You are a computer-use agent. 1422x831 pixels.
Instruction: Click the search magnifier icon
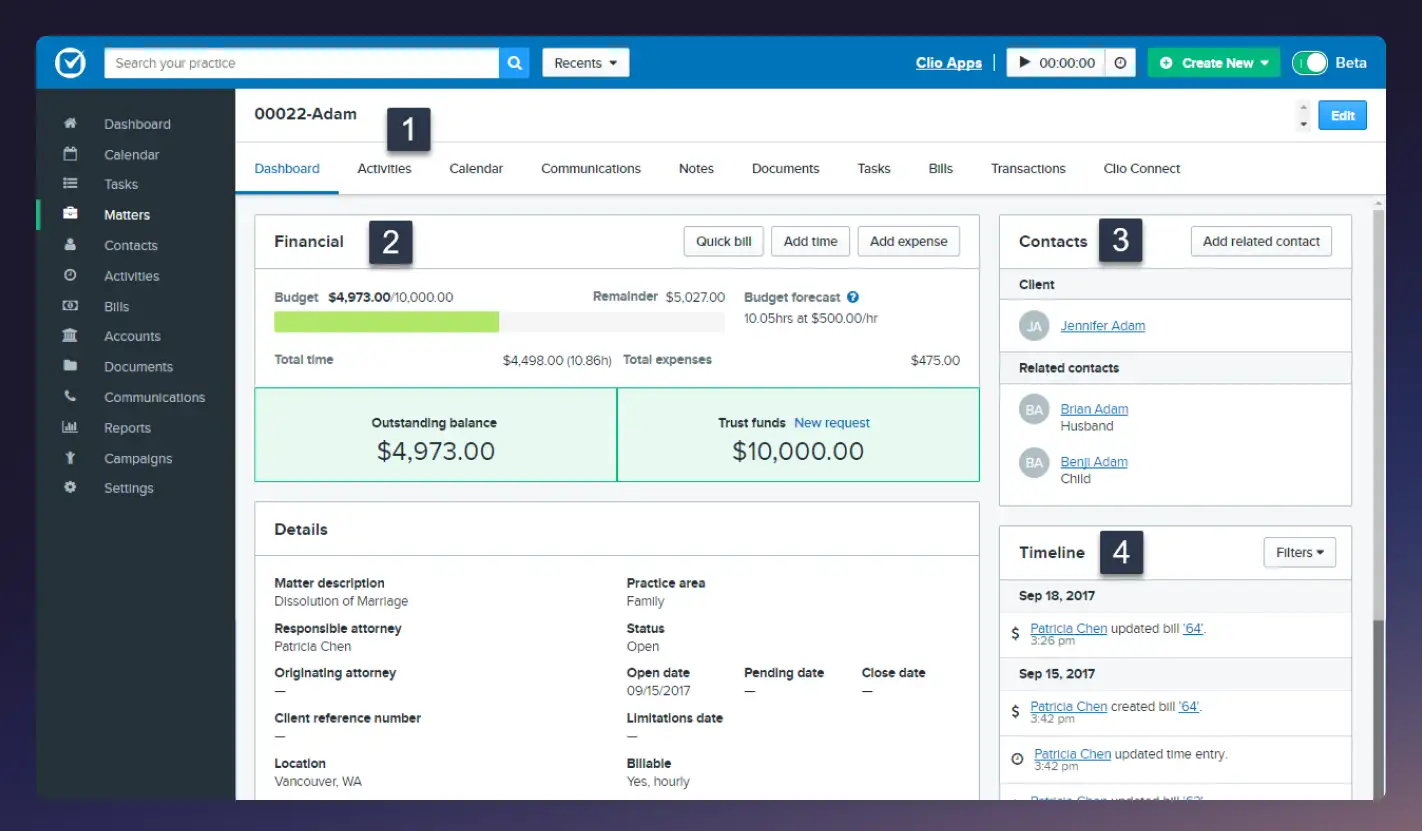click(514, 62)
